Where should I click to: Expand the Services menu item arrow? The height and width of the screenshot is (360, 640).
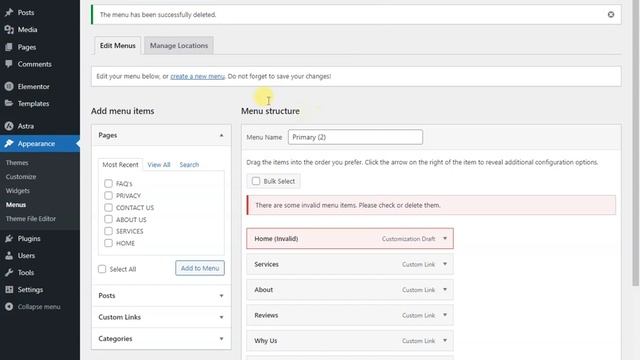(x=445, y=264)
